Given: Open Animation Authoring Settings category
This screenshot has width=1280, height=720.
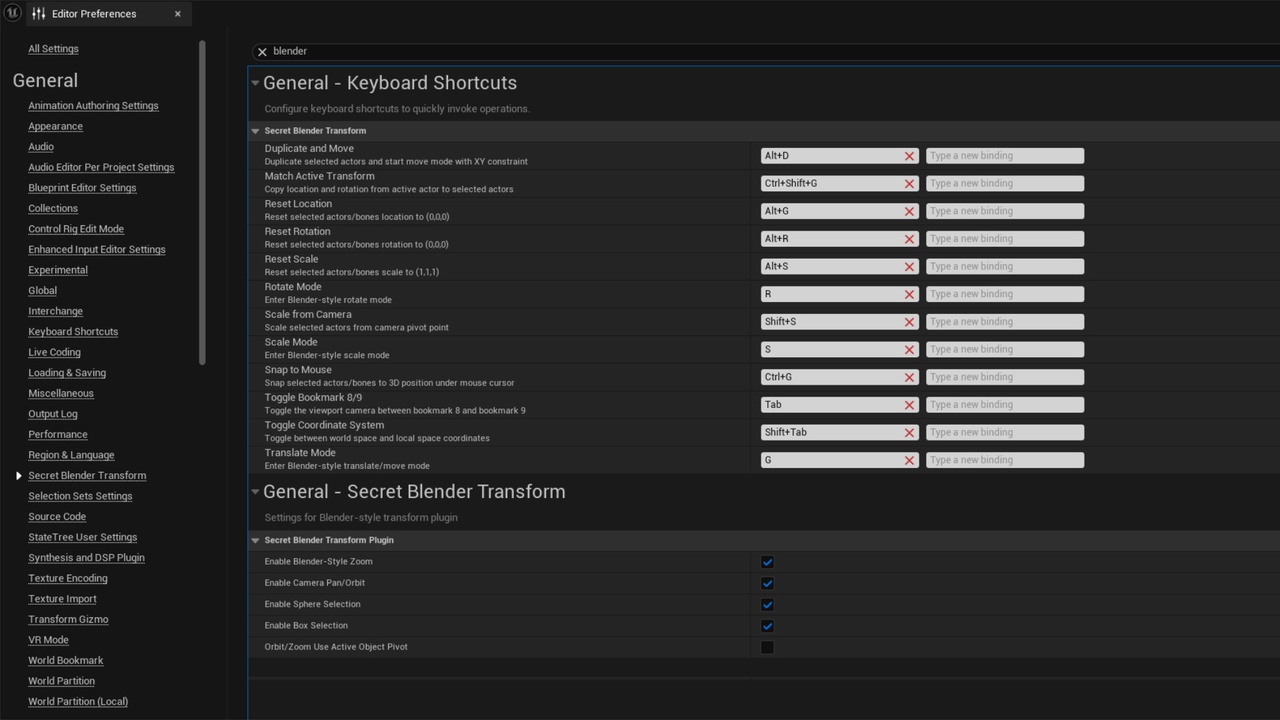Looking at the screenshot, I should pos(93,106).
